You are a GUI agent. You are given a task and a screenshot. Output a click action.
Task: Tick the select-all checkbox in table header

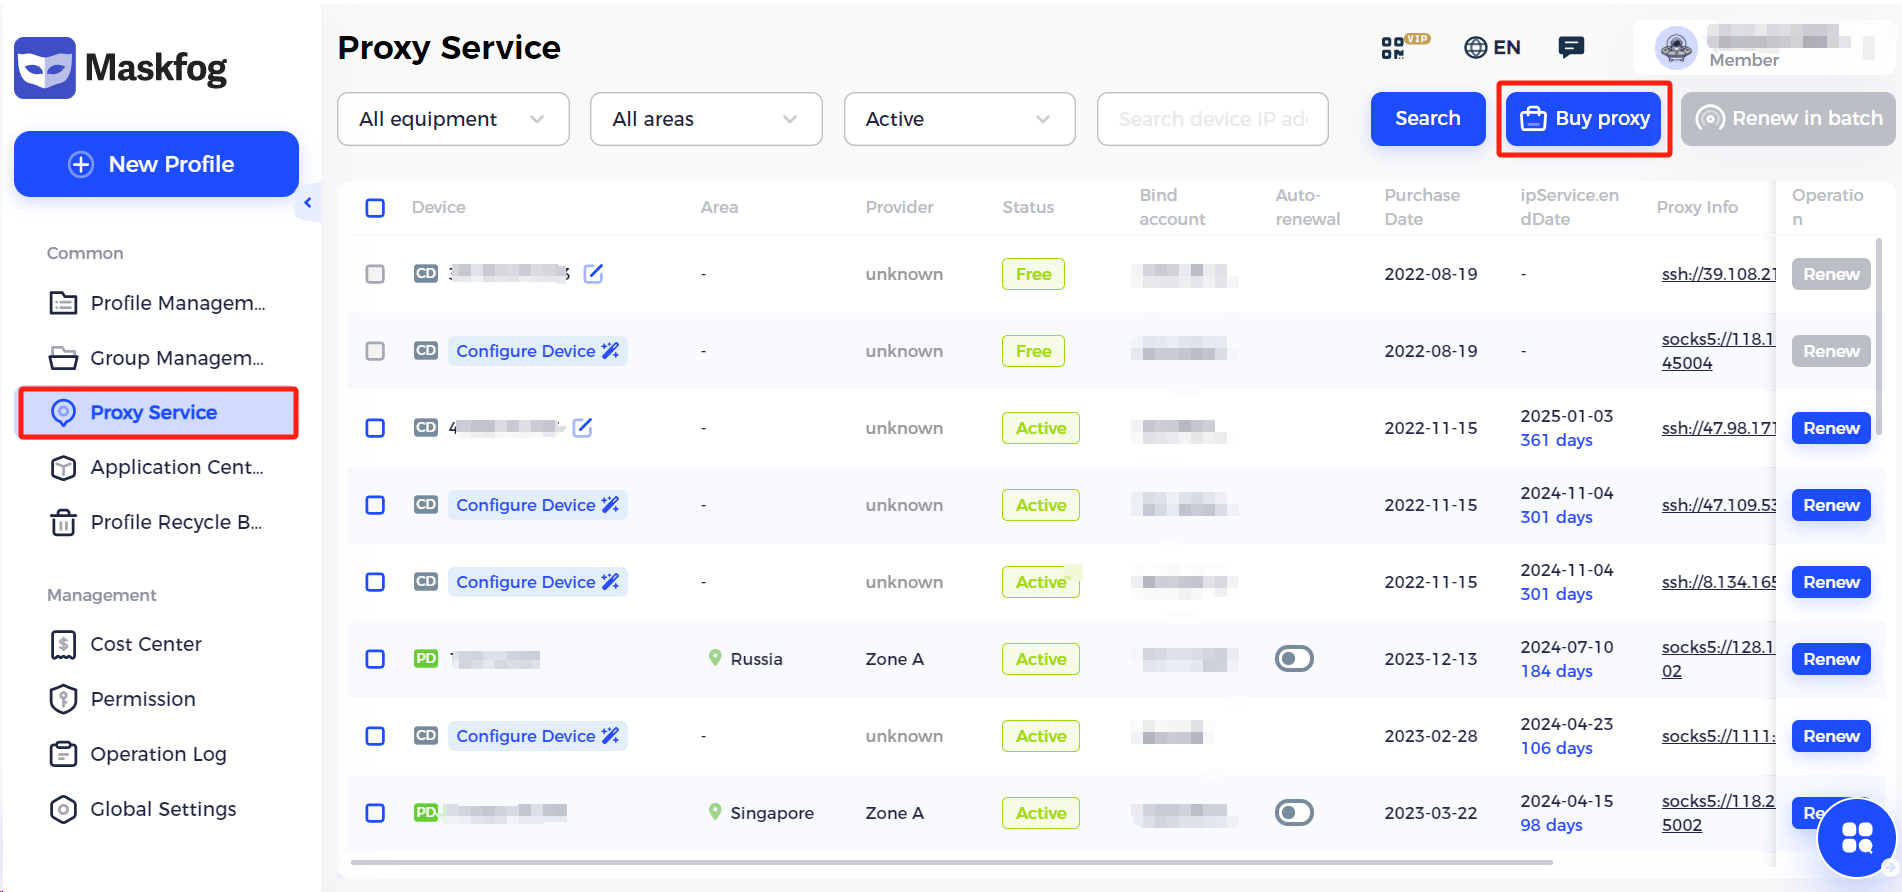point(375,208)
